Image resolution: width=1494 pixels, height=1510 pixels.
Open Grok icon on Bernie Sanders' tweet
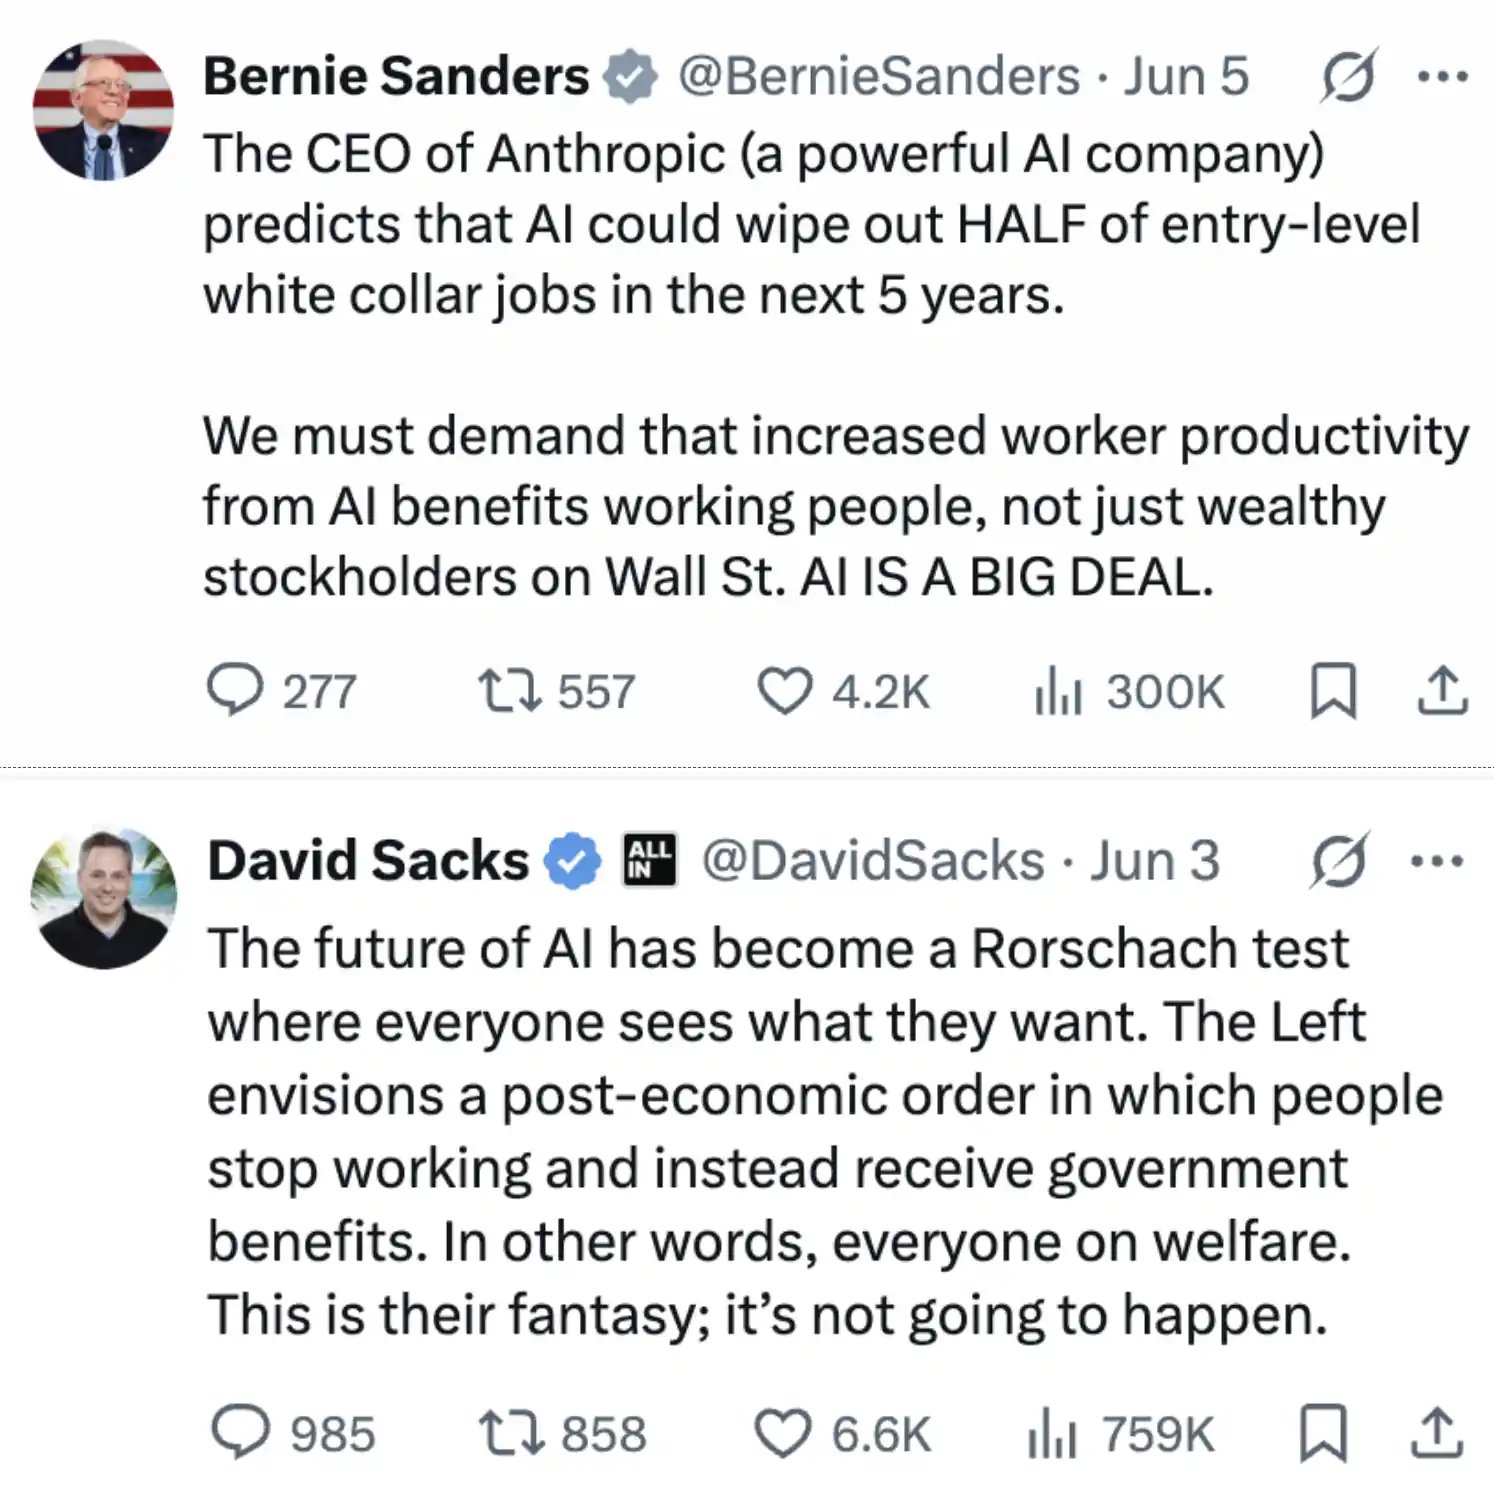(1347, 76)
